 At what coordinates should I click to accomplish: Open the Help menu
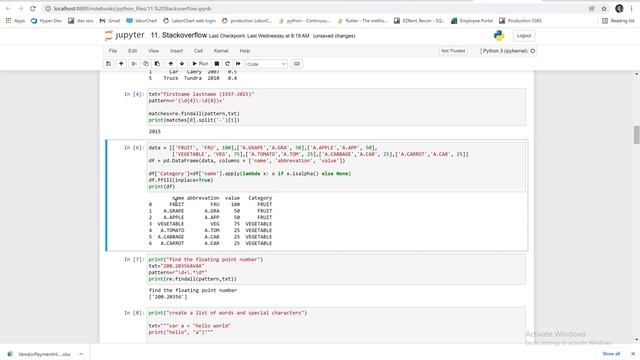click(x=244, y=51)
